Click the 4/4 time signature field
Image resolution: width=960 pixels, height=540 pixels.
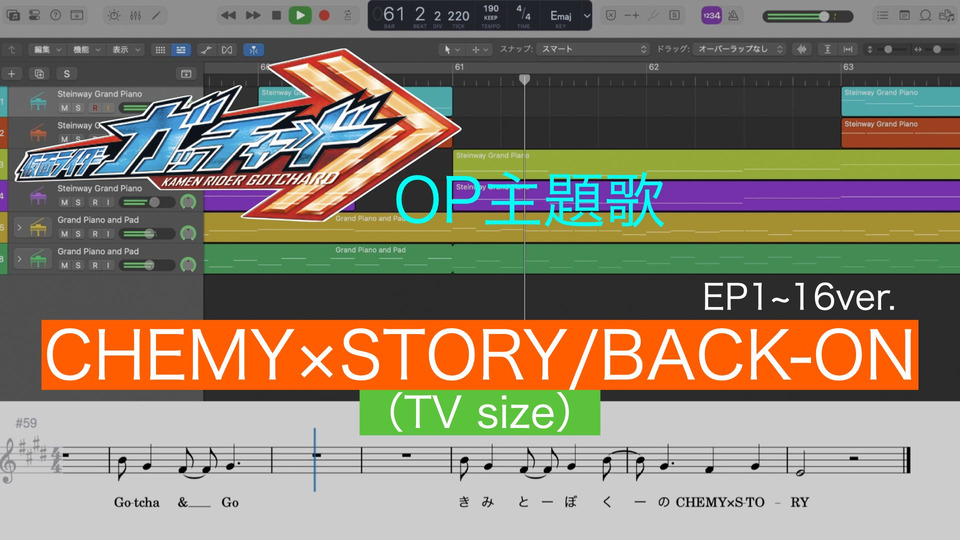523,10
